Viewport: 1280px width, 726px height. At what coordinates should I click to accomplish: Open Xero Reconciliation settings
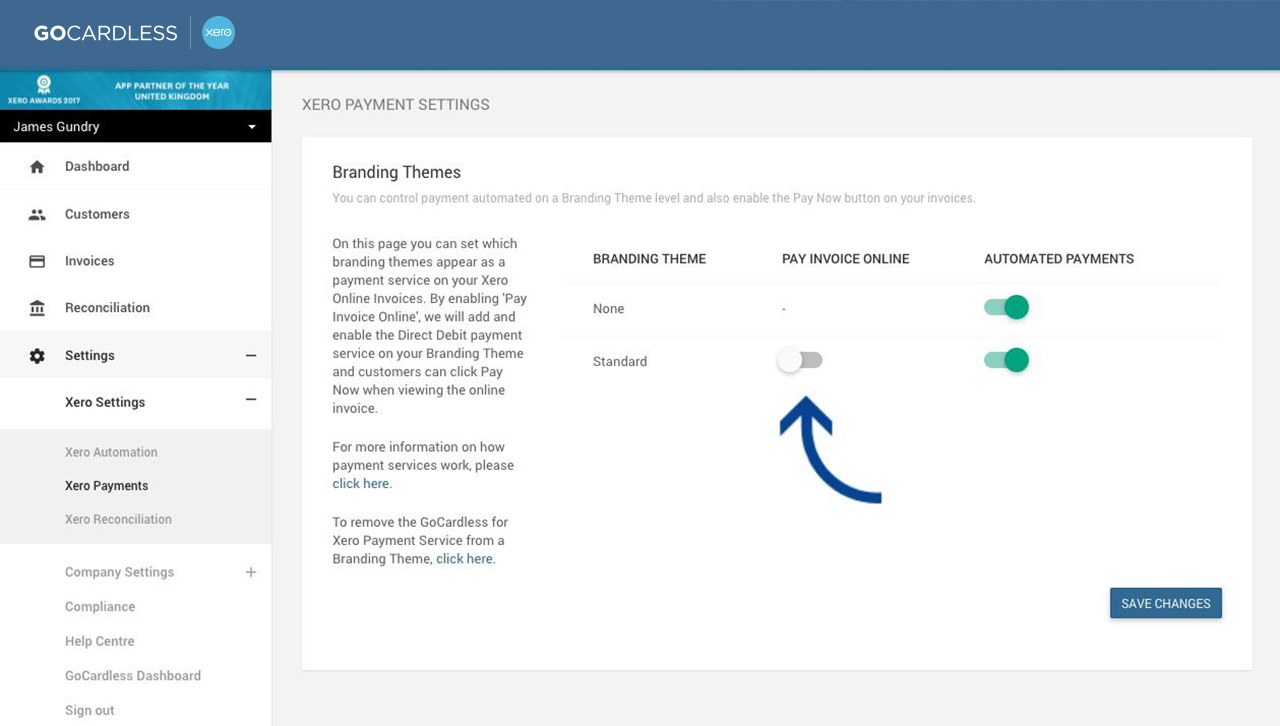118,519
